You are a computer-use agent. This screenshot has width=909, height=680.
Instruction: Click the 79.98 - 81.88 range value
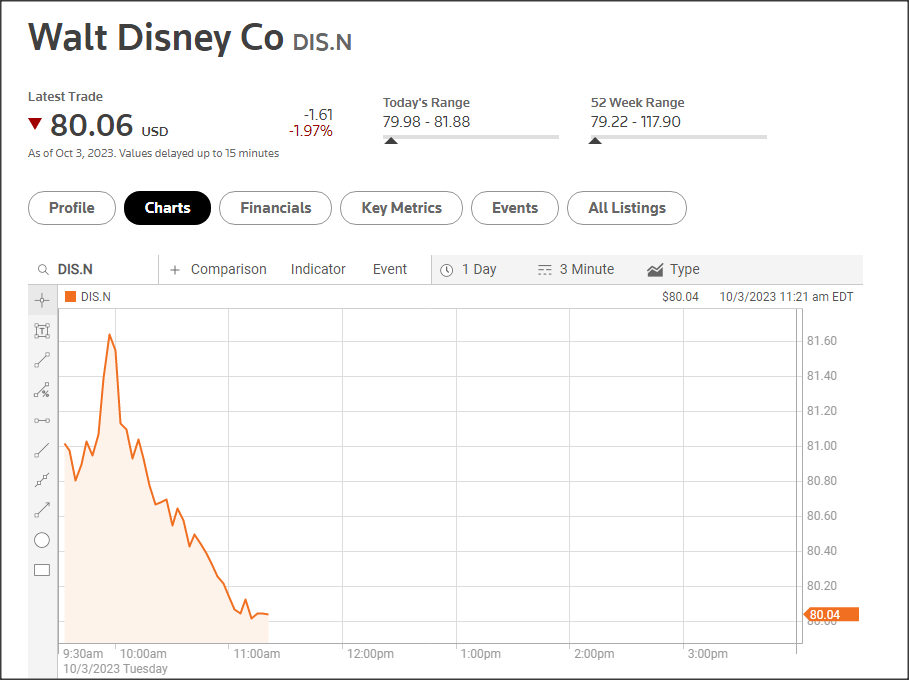pyautogui.click(x=427, y=122)
